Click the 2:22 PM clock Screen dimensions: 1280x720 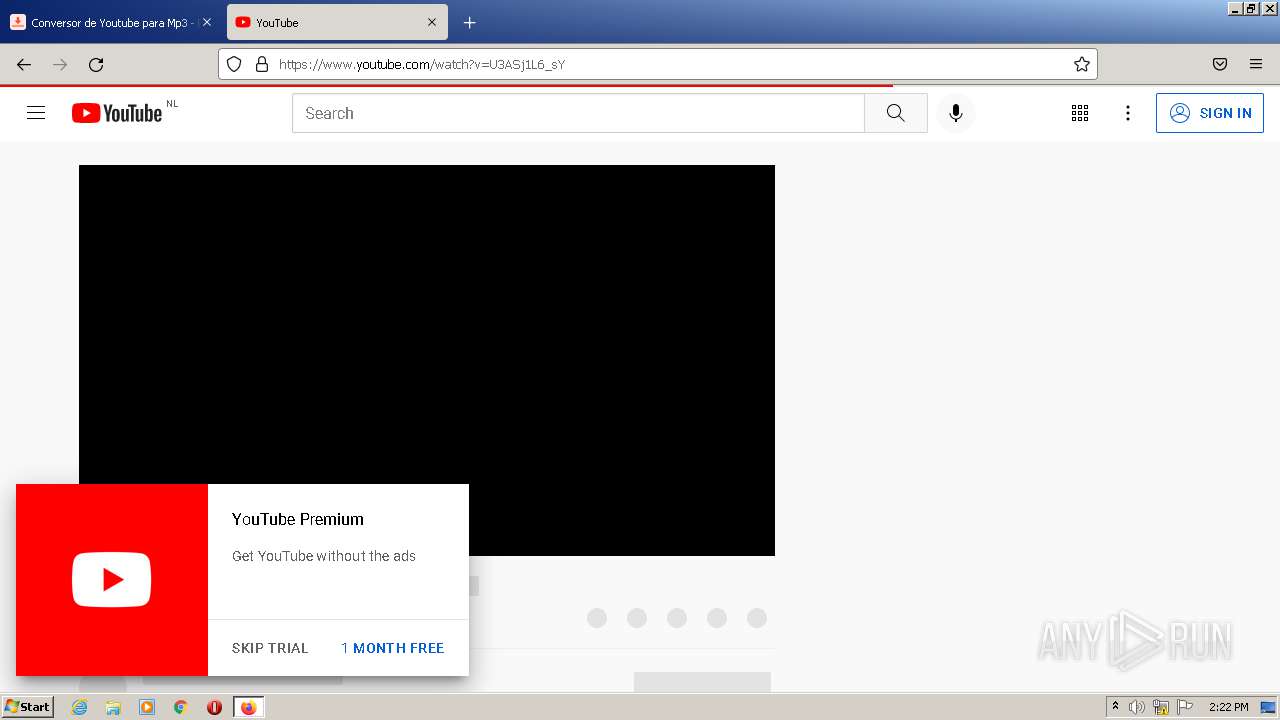pyautogui.click(x=1228, y=707)
